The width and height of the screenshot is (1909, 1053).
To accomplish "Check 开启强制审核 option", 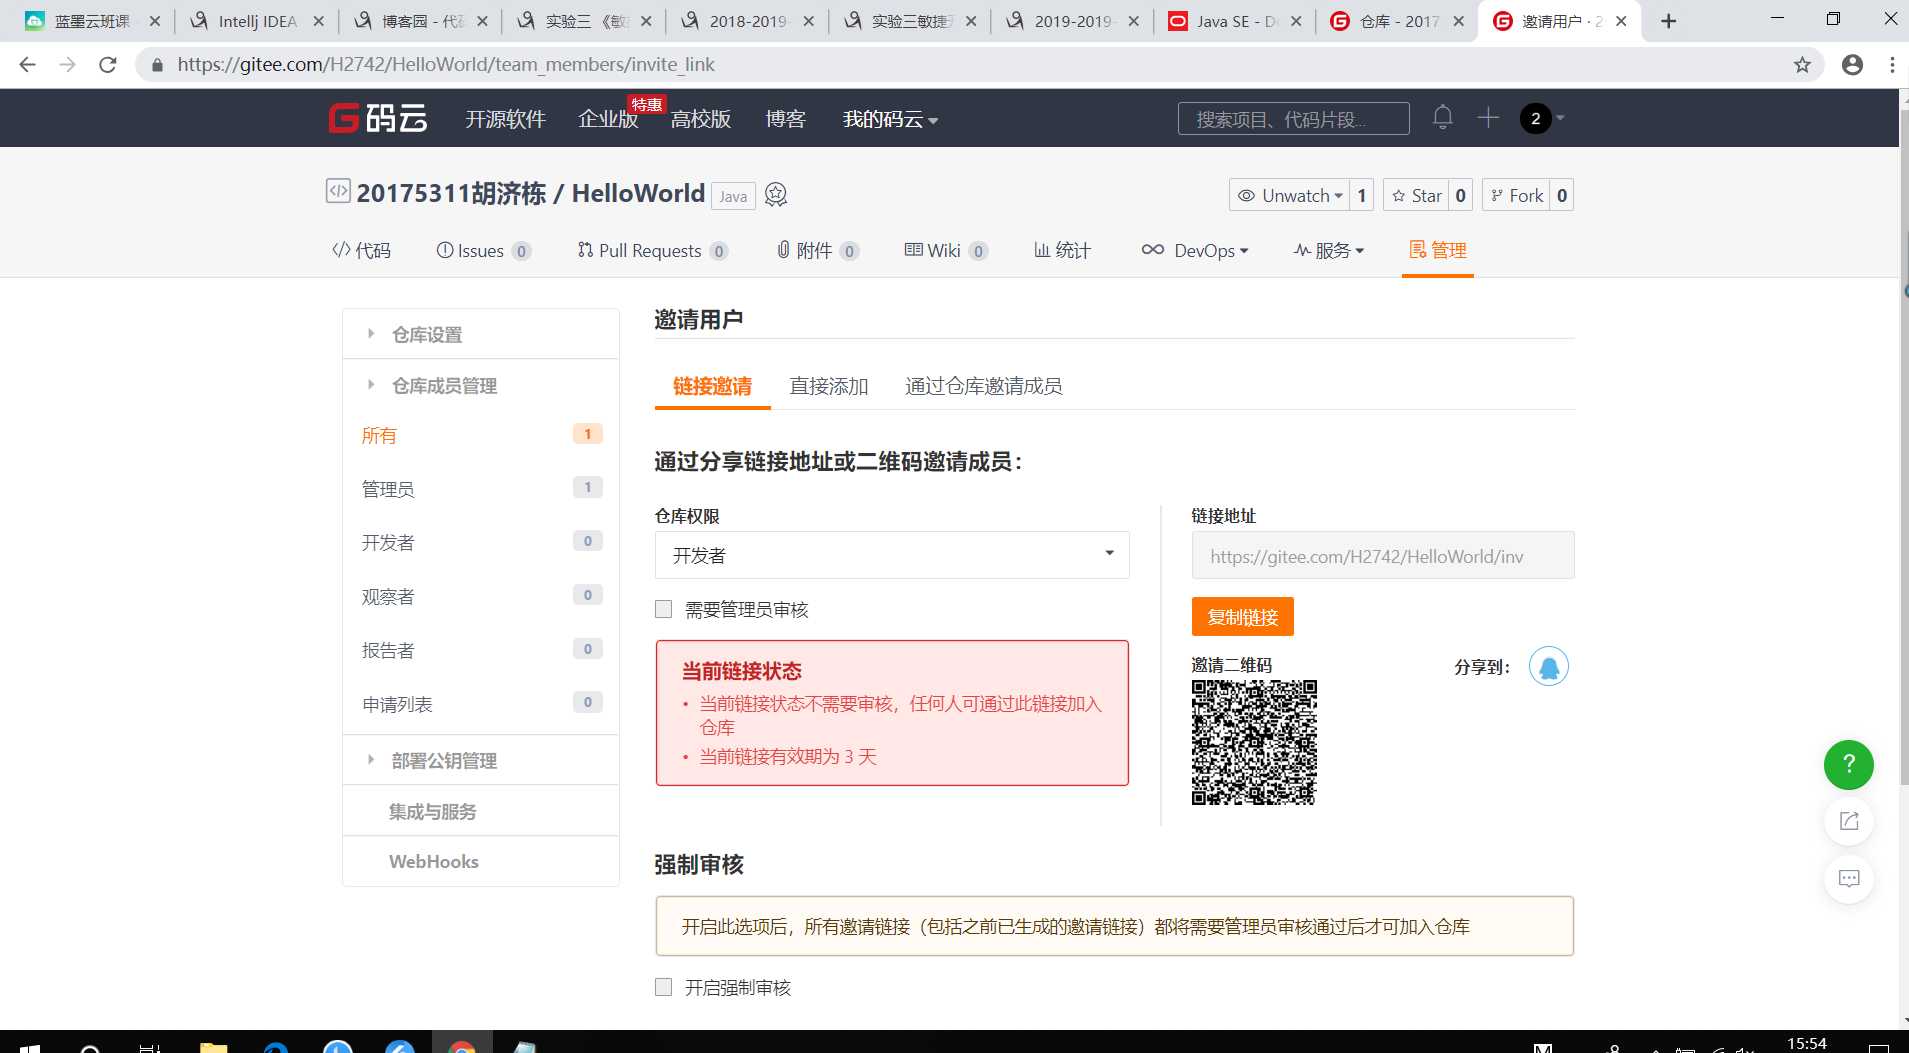I will 663,987.
